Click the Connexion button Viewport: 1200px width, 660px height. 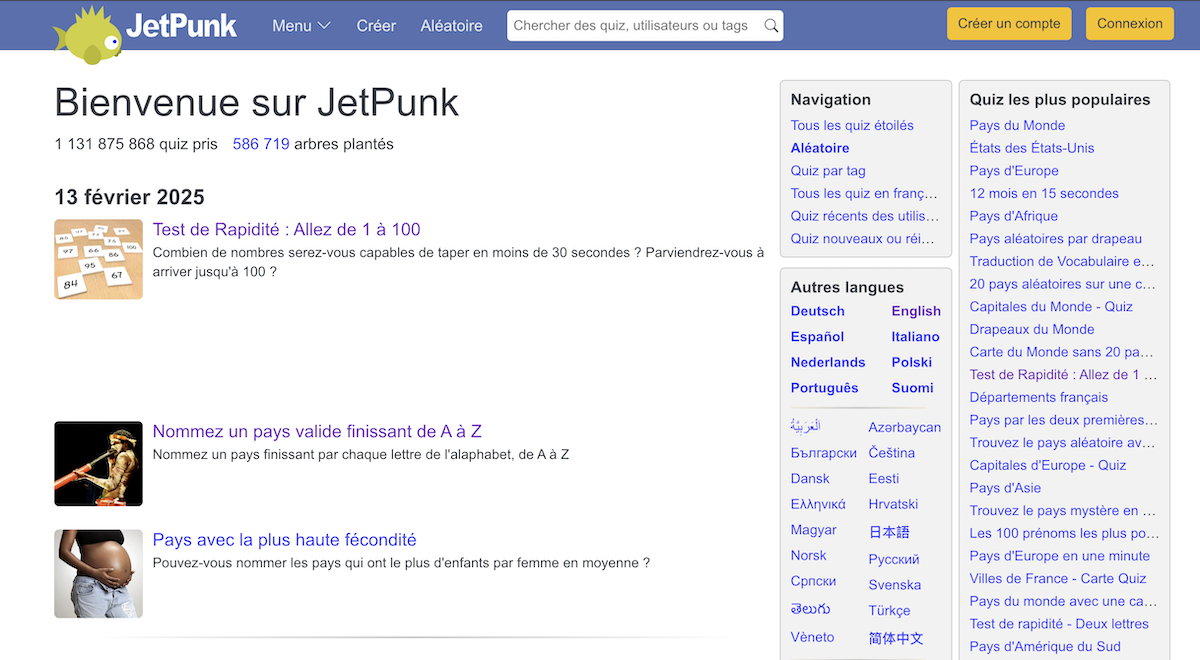click(x=1130, y=24)
